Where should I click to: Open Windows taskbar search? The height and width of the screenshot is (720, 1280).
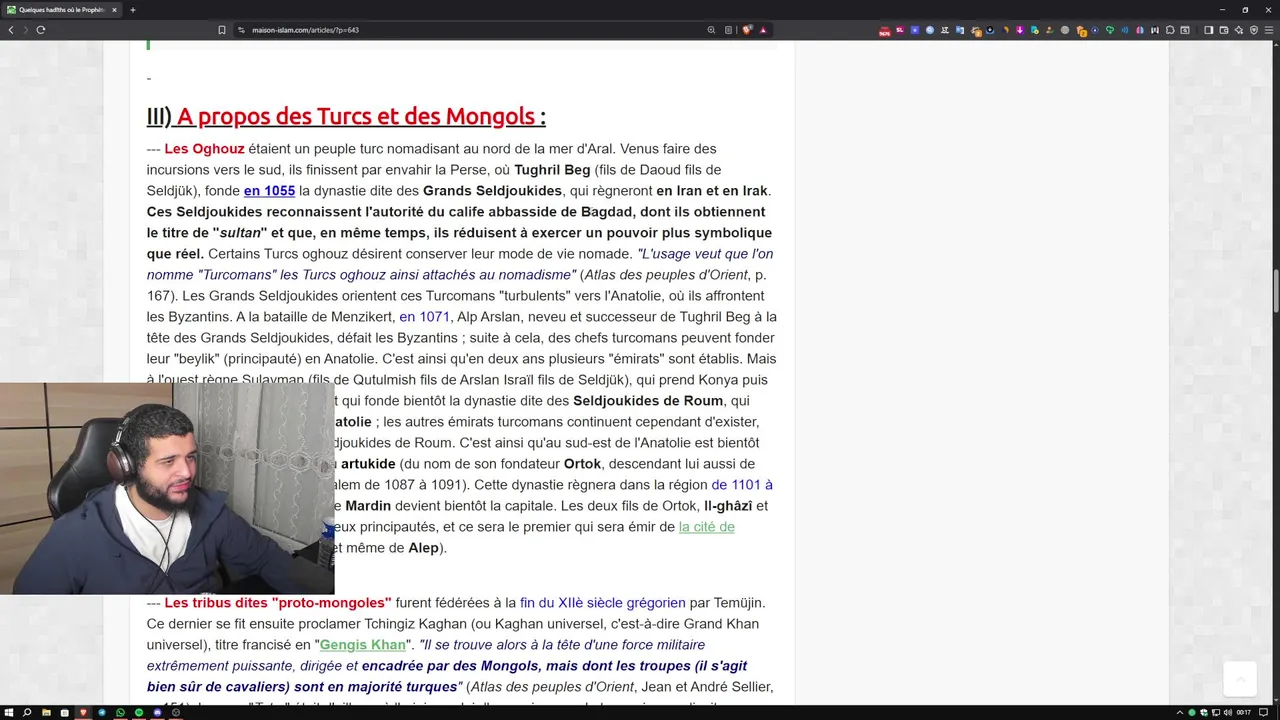pyautogui.click(x=27, y=712)
